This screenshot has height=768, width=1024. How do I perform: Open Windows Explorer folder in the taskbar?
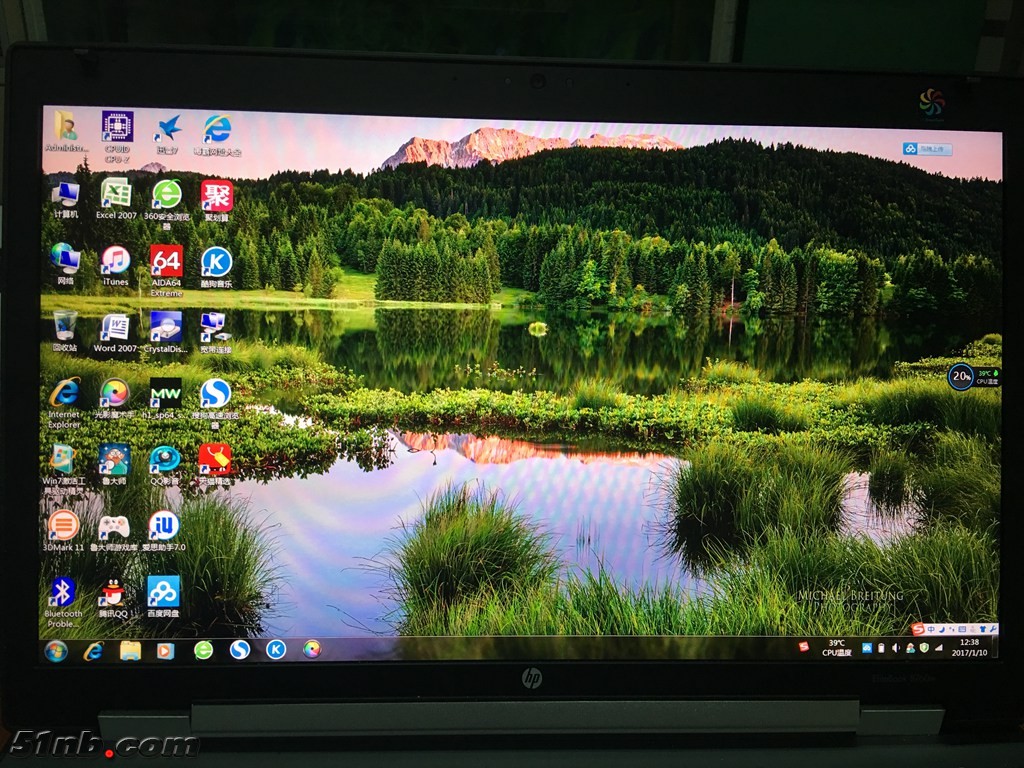pyautogui.click(x=130, y=651)
